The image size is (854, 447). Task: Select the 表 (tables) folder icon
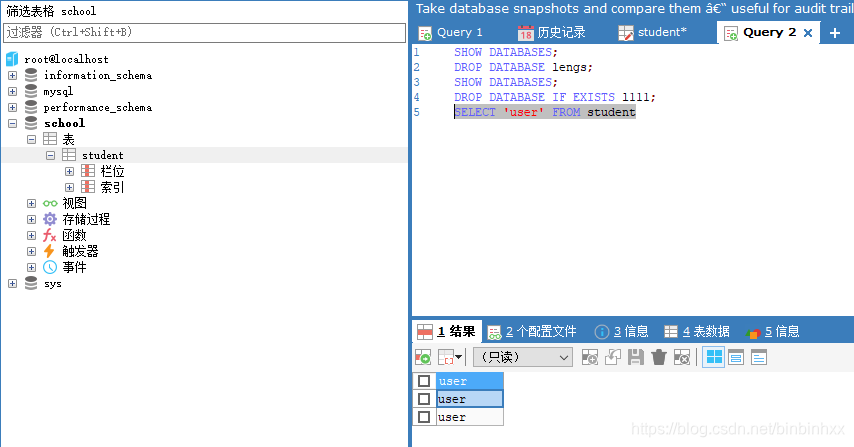(x=50, y=139)
